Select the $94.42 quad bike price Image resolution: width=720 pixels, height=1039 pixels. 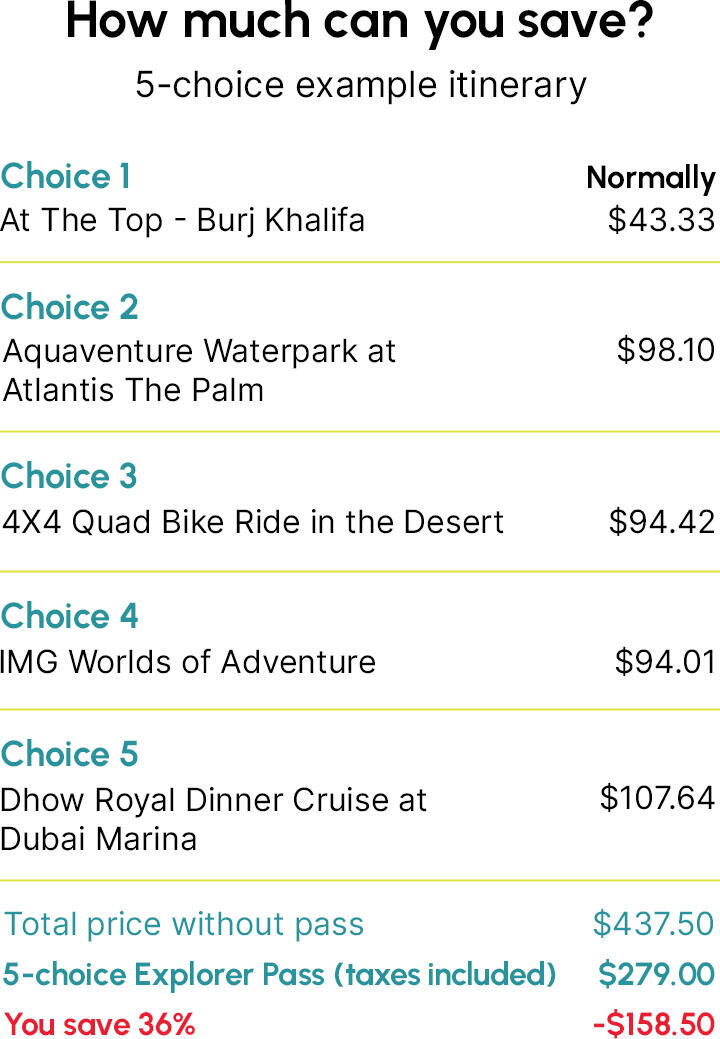(662, 521)
